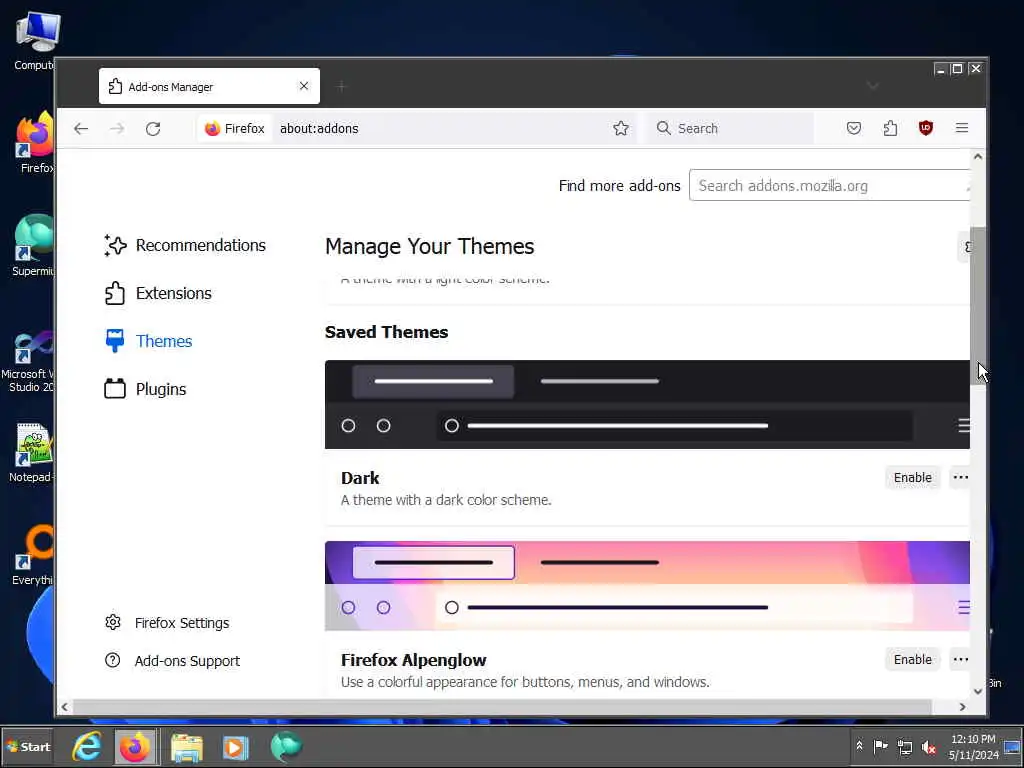This screenshot has width=1024, height=768.
Task: Open the Windows Start menu
Action: tap(27, 746)
